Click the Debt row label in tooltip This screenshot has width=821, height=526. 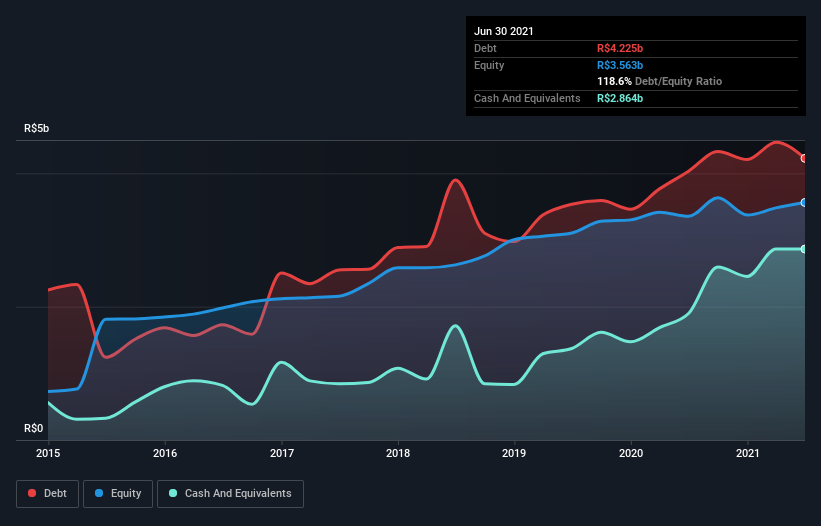[x=485, y=48]
